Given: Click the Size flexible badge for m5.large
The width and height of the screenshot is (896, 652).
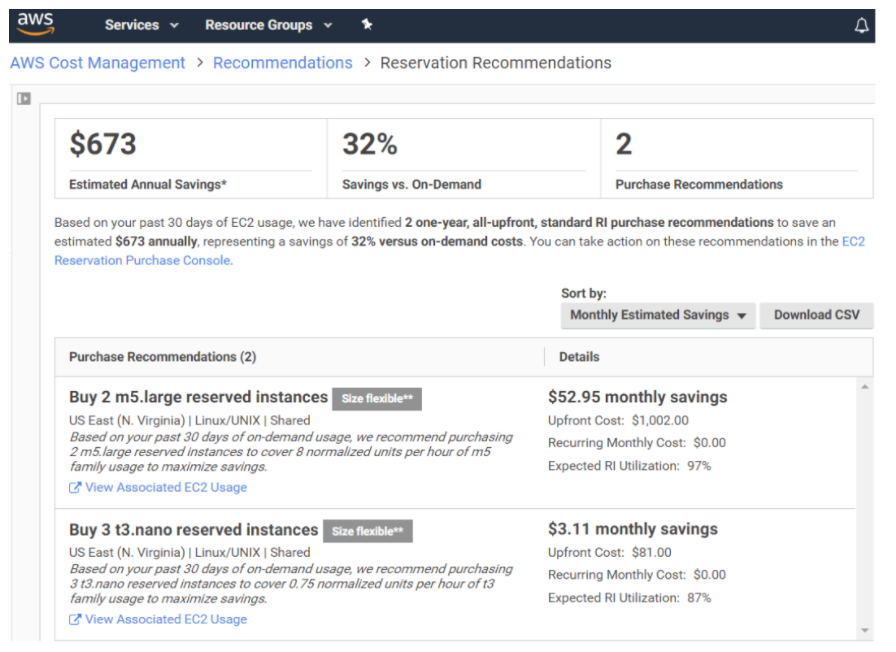Looking at the screenshot, I should (x=377, y=399).
